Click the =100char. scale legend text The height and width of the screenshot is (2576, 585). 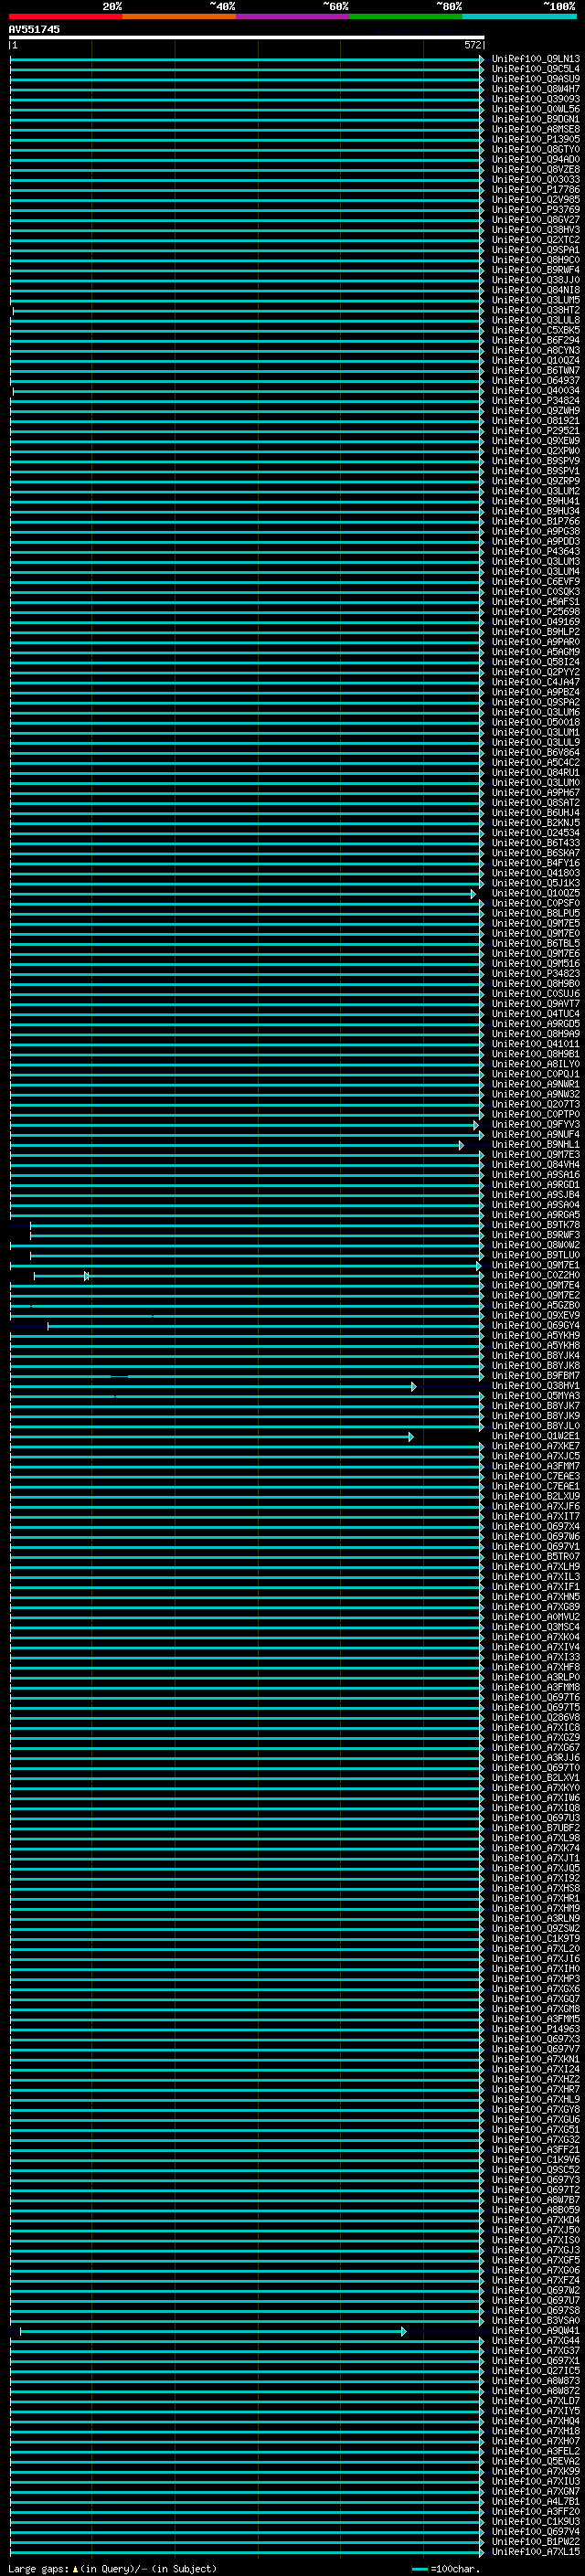[456, 2569]
